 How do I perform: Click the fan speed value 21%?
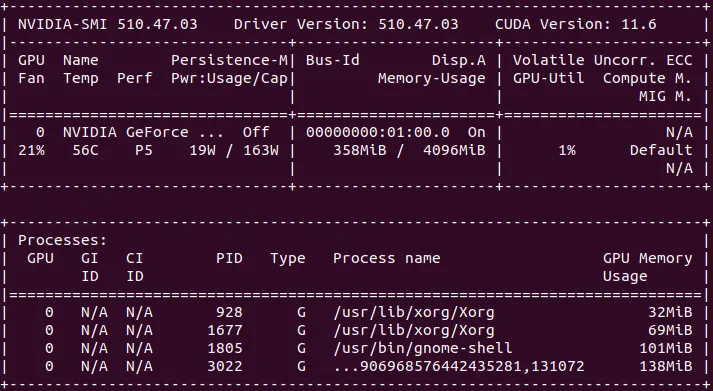click(31, 150)
